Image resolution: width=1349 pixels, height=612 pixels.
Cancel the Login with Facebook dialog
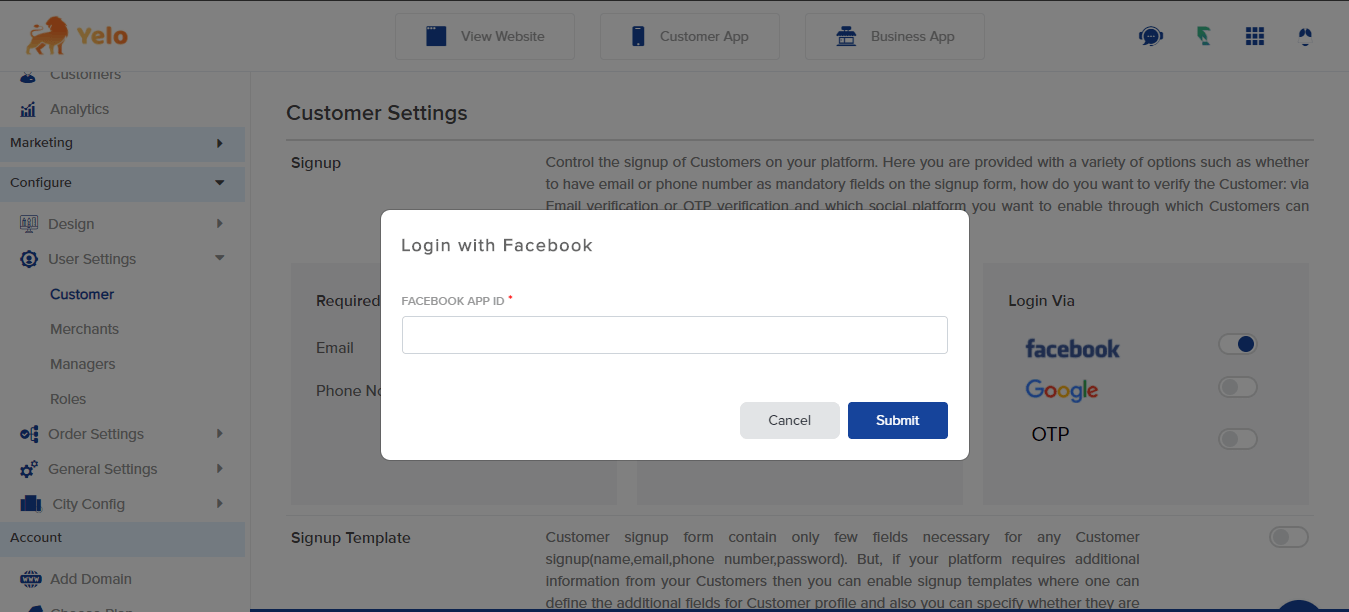[789, 420]
